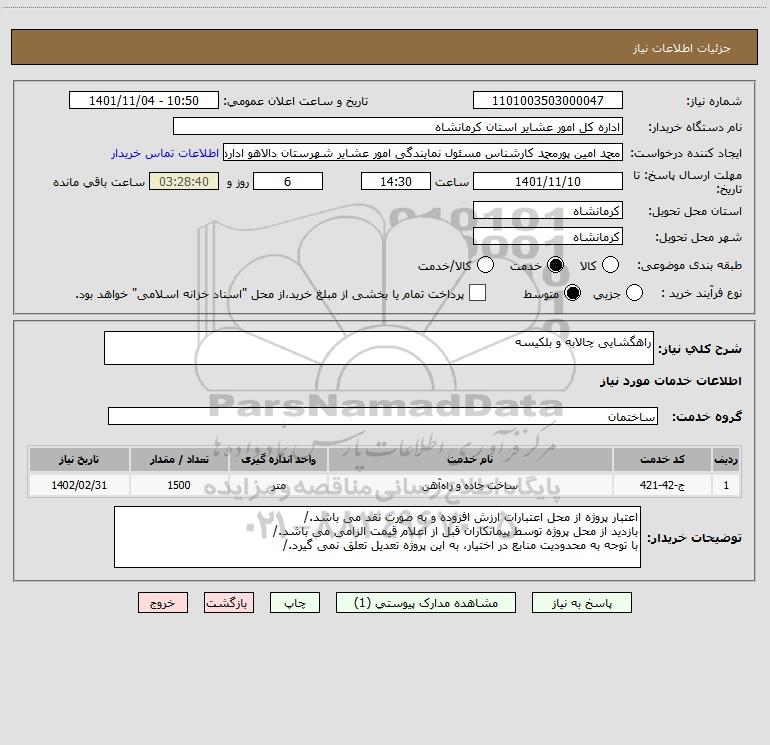The width and height of the screenshot is (770, 745).
Task: Click the خروج exit button
Action: (163, 603)
